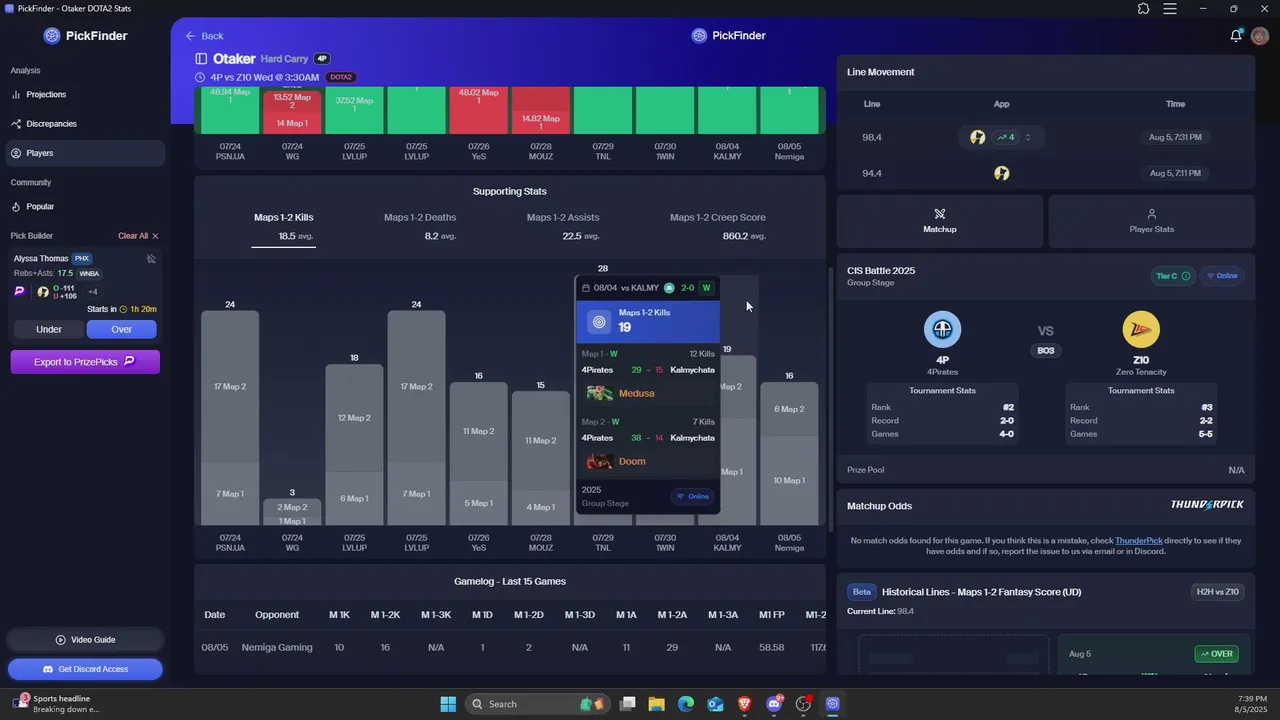Image resolution: width=1280 pixels, height=720 pixels.
Task: Open Brave browser from taskbar
Action: (744, 704)
